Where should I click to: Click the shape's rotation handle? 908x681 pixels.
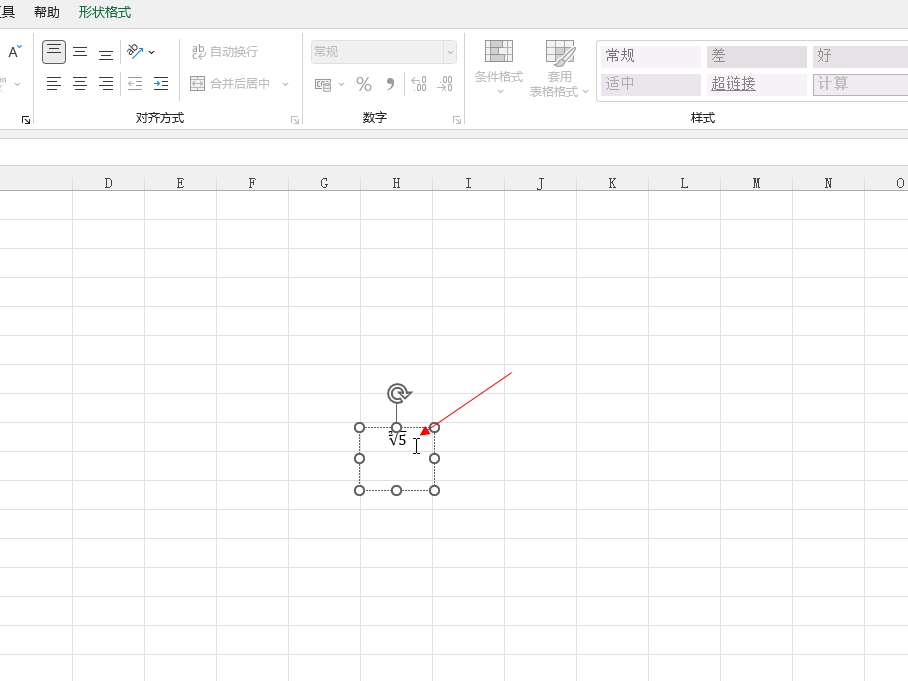tap(399, 393)
